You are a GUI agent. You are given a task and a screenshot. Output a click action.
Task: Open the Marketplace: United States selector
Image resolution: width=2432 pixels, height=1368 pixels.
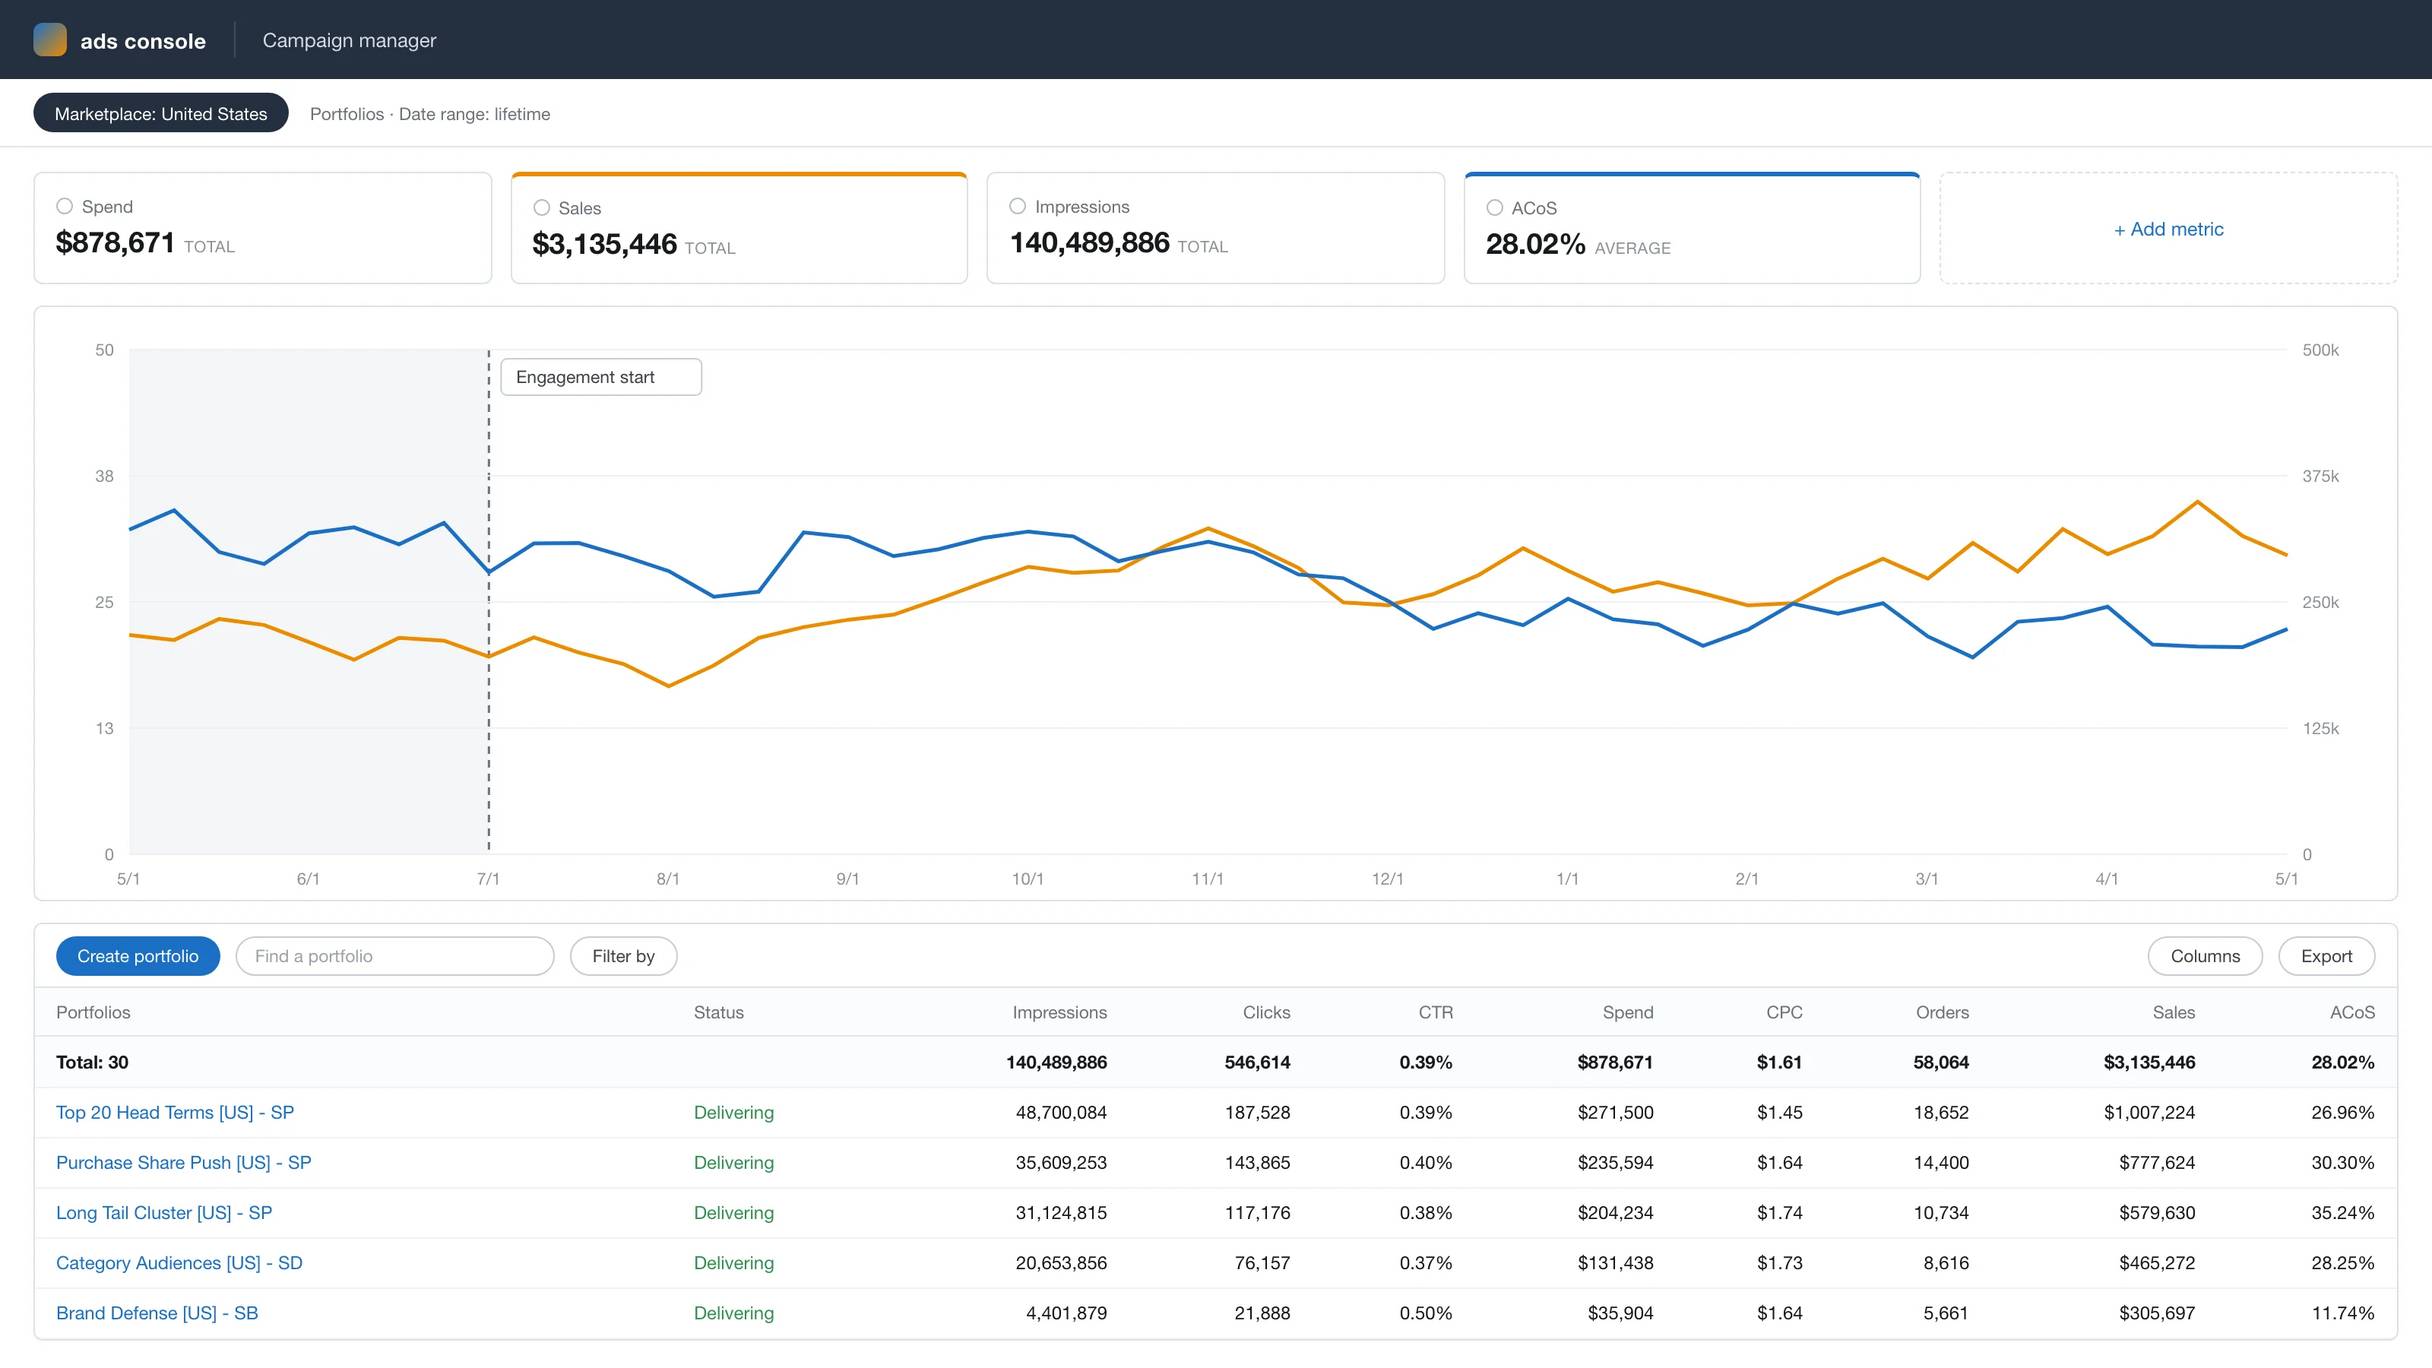click(x=161, y=113)
